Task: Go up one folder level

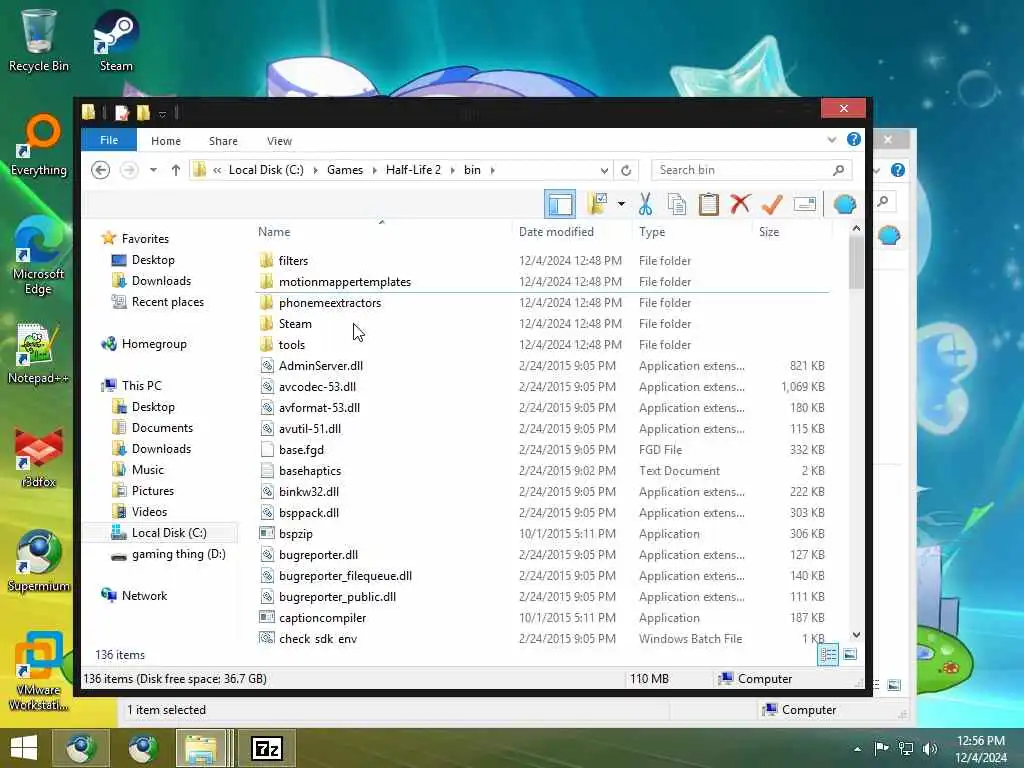Action: pos(176,170)
